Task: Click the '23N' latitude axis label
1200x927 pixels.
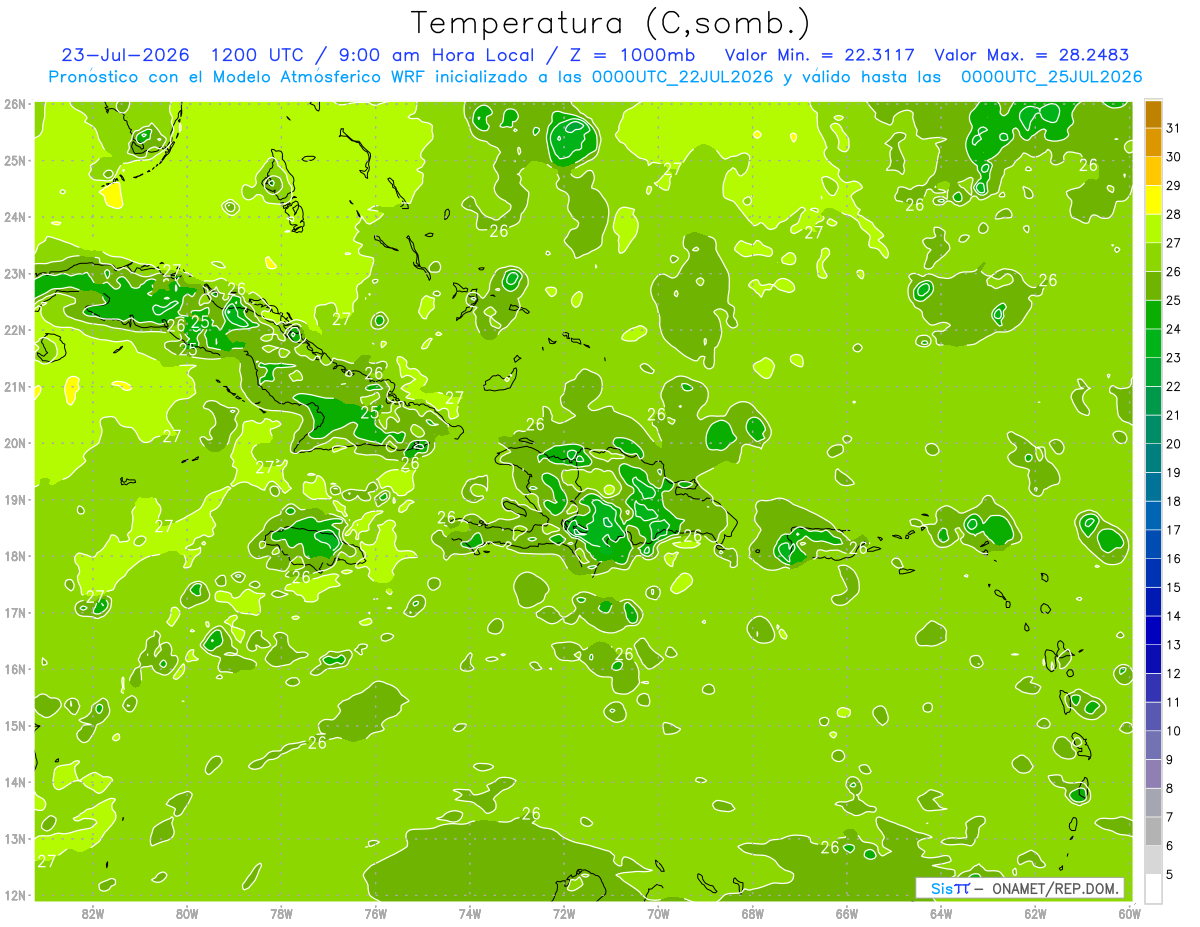Action: coord(15,273)
